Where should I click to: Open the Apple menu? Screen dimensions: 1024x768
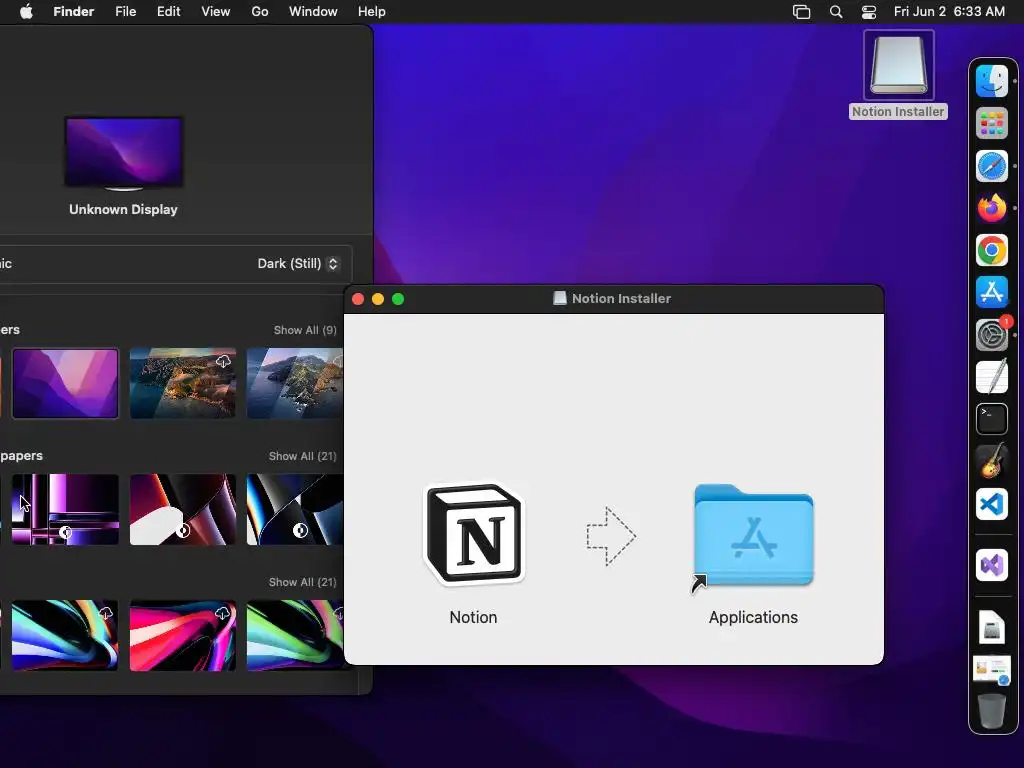pyautogui.click(x=26, y=11)
